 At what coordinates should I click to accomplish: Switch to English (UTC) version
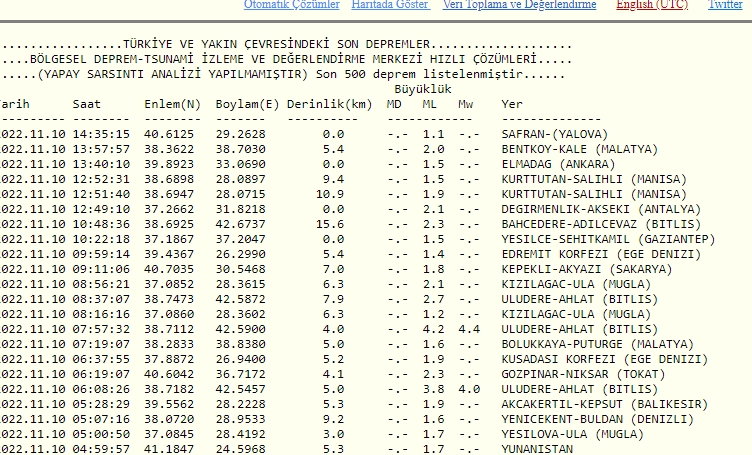click(x=651, y=5)
